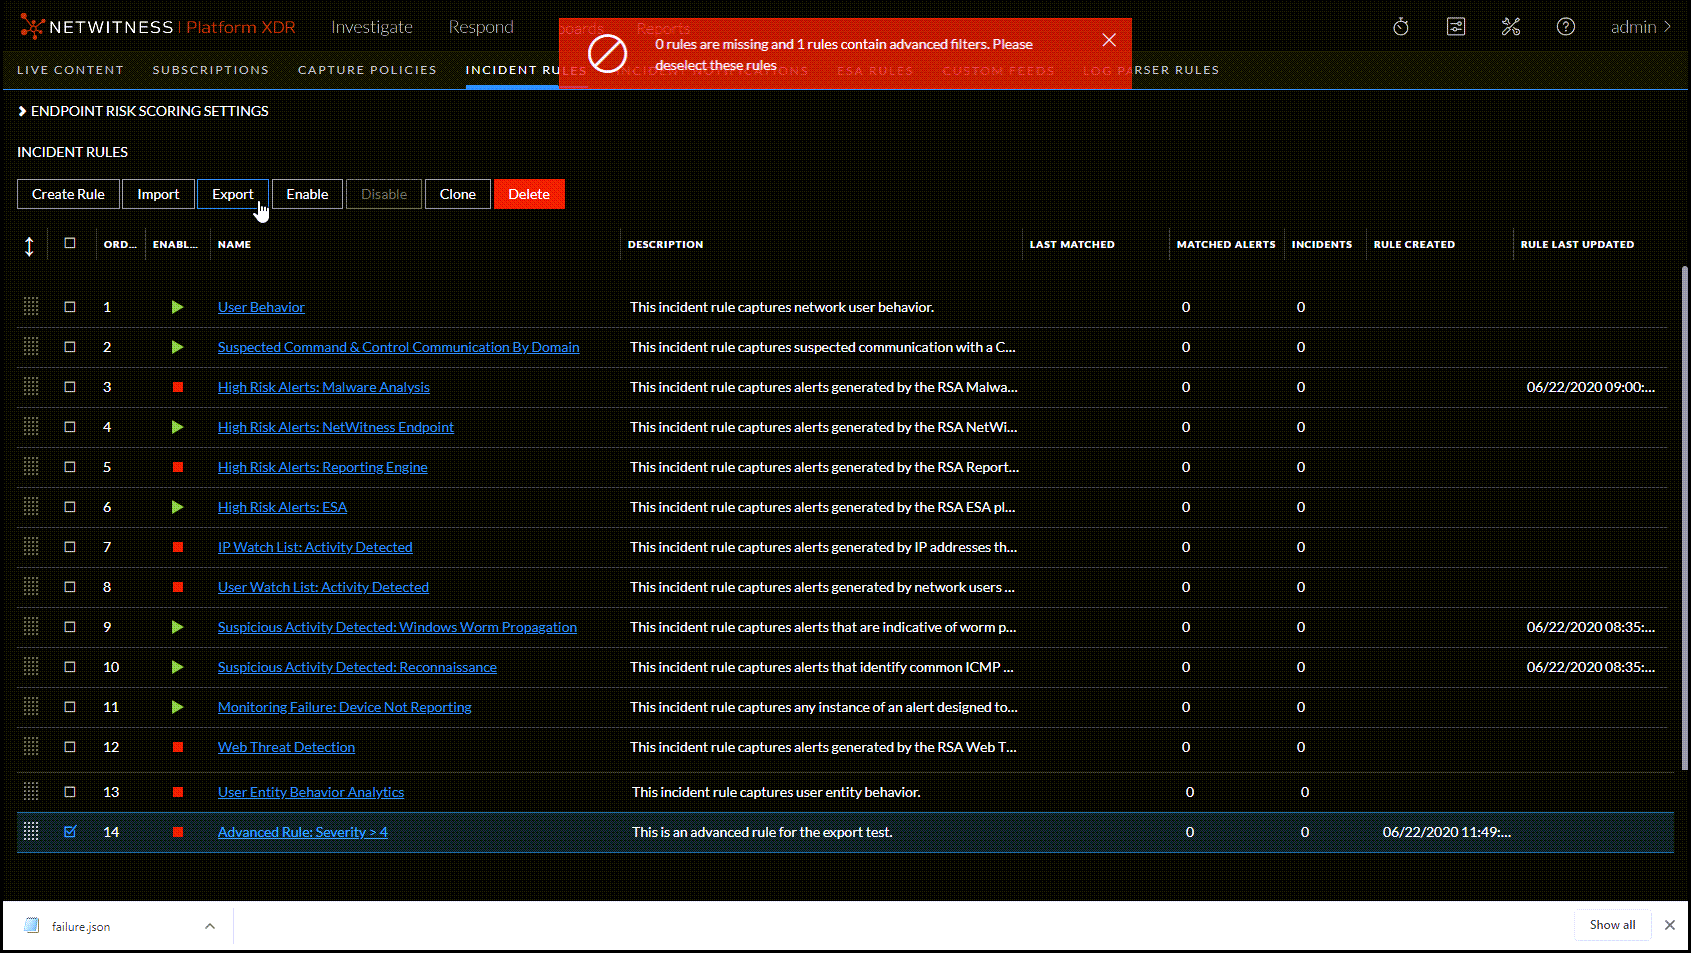Click the drag handle for rule 1
This screenshot has height=953, width=1691.
click(x=30, y=307)
